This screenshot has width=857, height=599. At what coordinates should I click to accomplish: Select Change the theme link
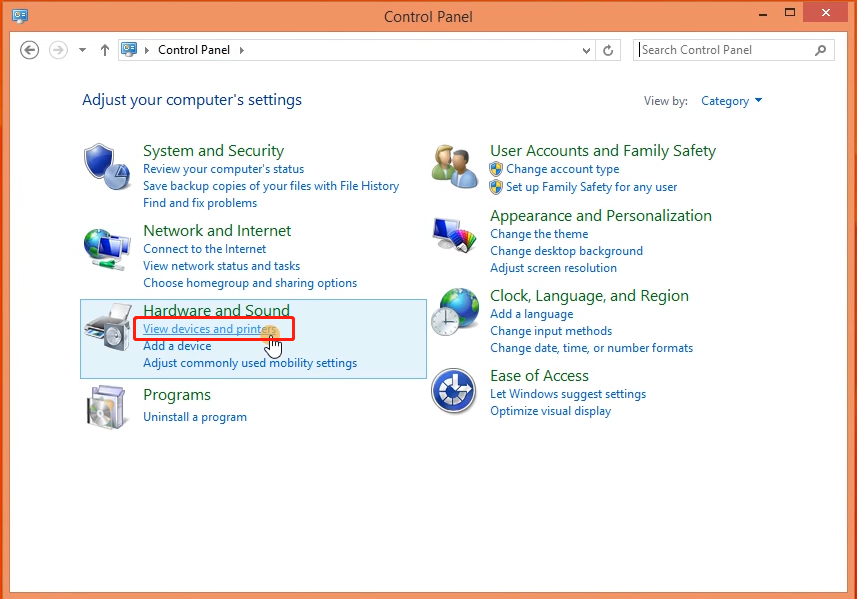point(539,234)
